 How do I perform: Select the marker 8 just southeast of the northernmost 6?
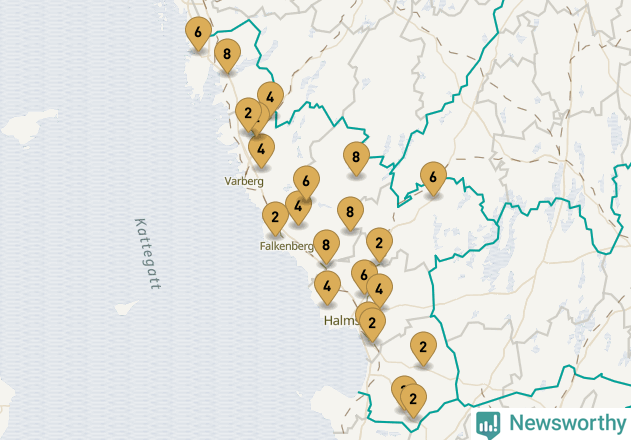[x=227, y=54]
